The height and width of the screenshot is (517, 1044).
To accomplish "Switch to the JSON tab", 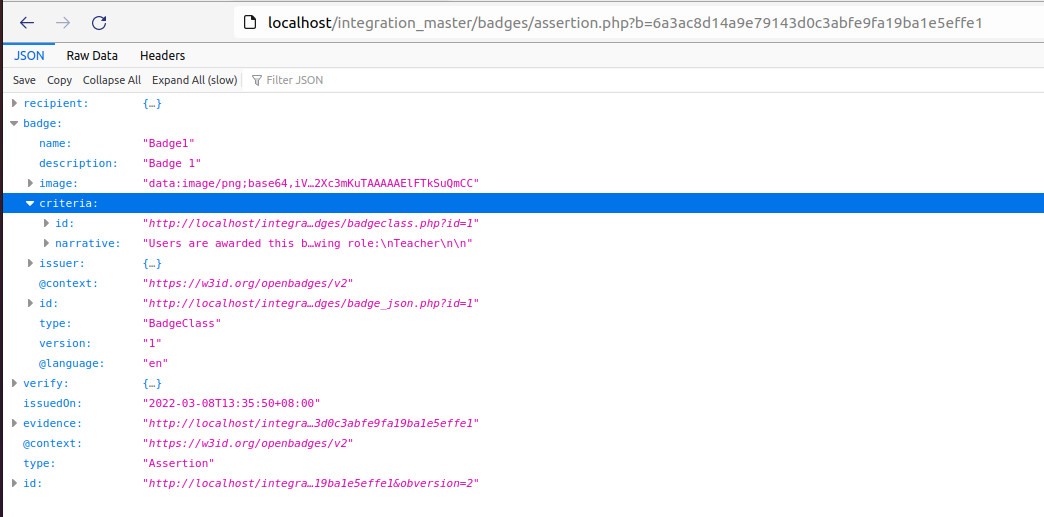I will pos(29,55).
